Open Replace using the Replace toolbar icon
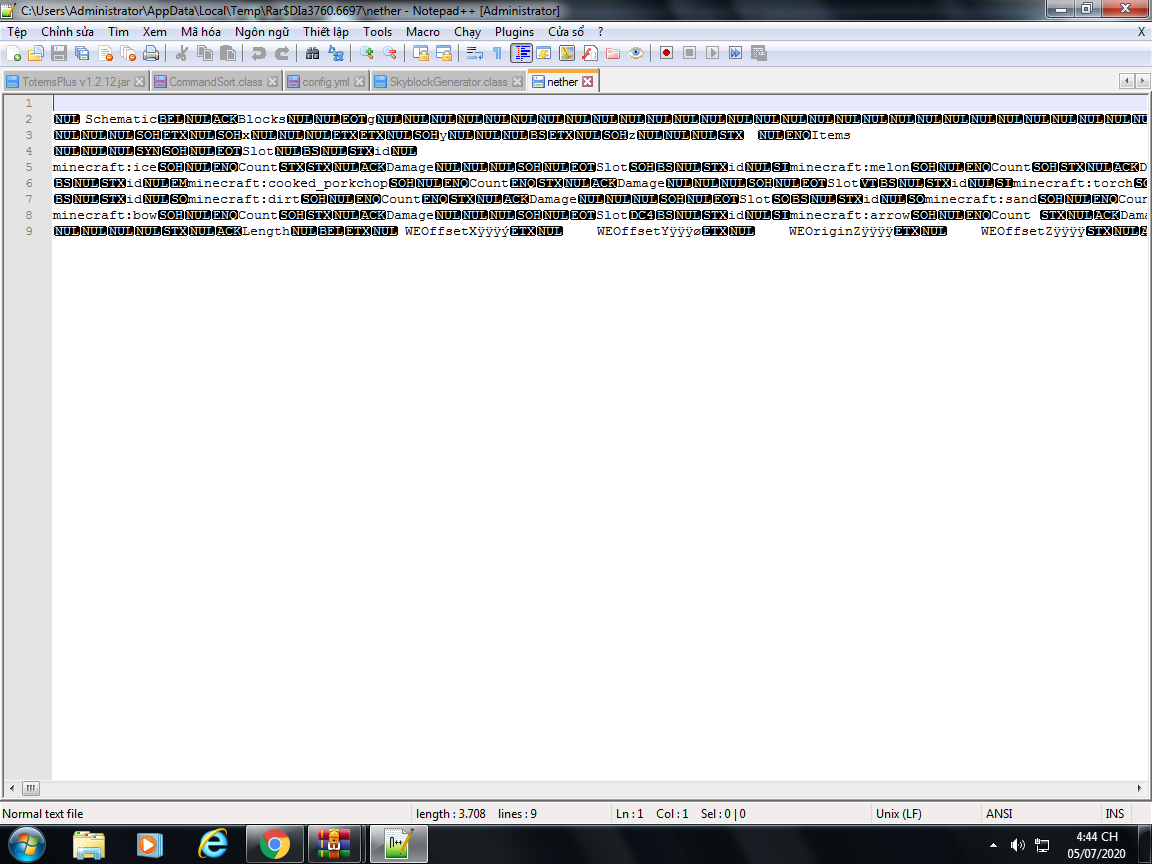The width and height of the screenshot is (1152, 864). click(x=336, y=53)
